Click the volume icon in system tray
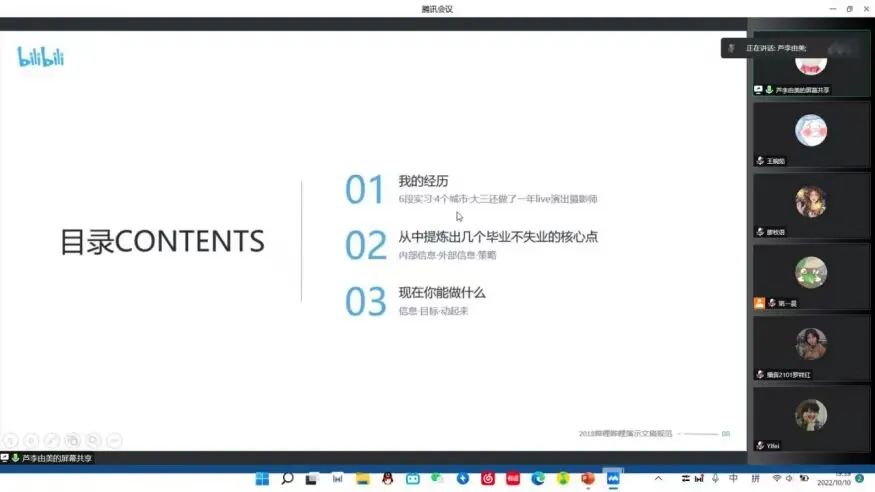This screenshot has width=875, height=492. point(793,479)
